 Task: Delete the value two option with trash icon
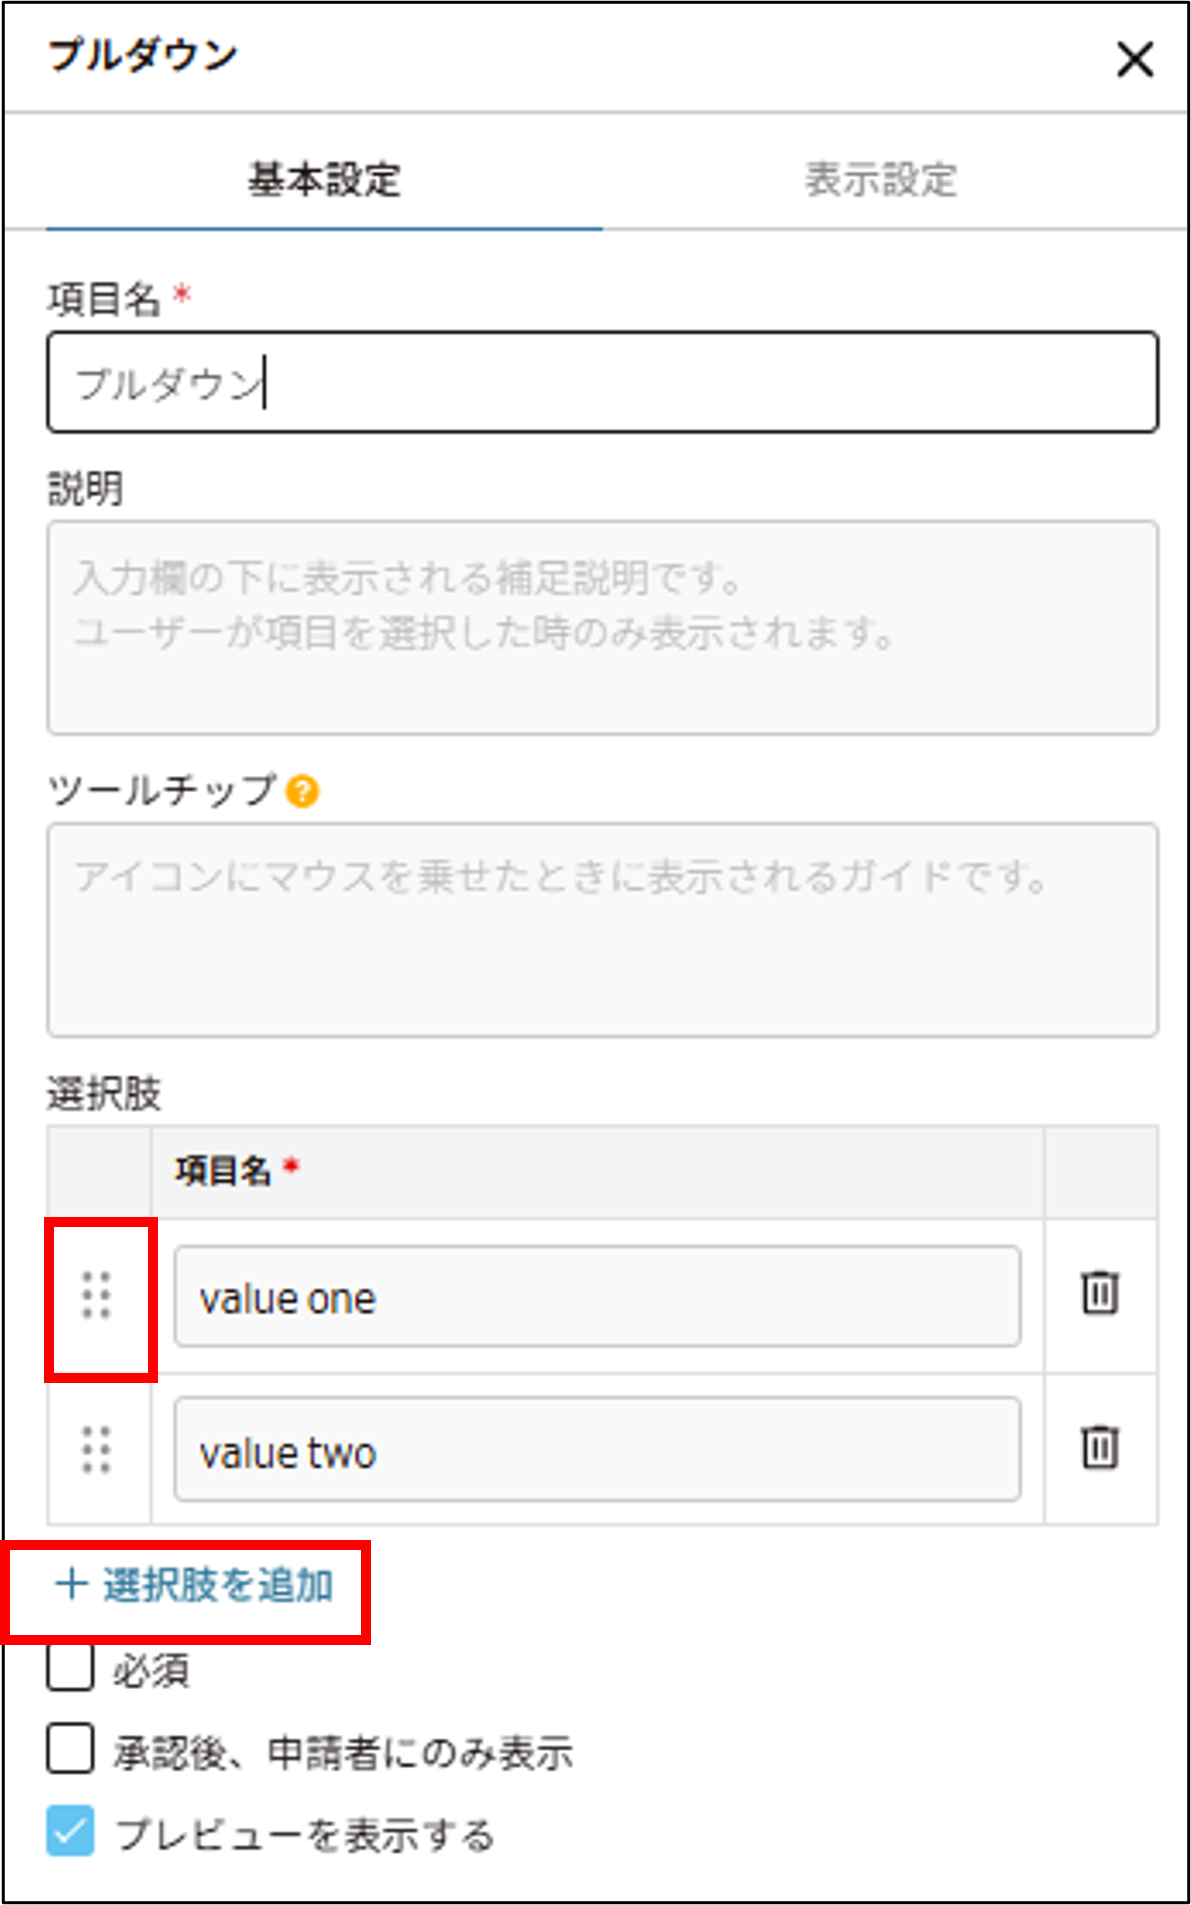coord(1100,1446)
